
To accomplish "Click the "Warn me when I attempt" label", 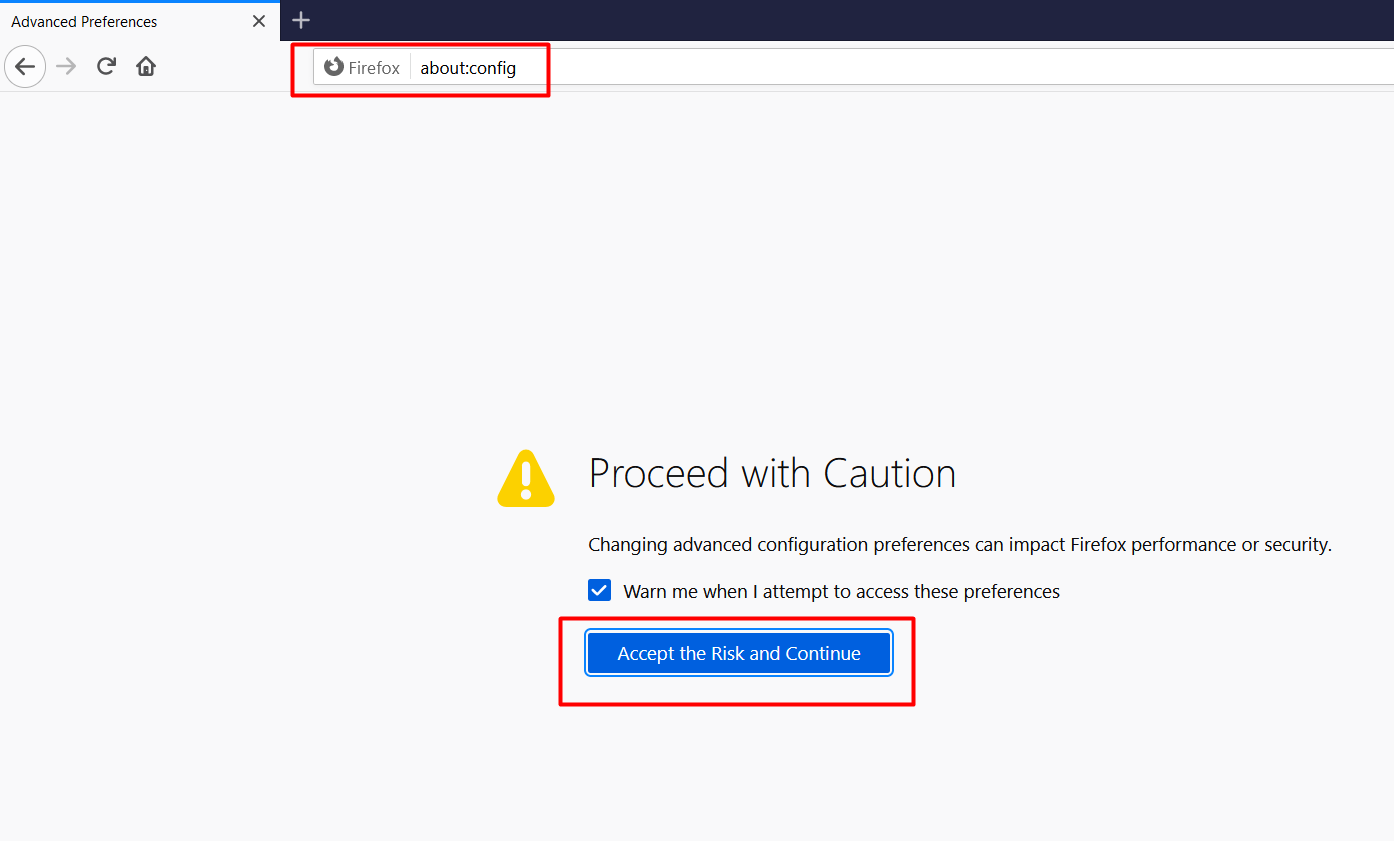I will pos(841,592).
